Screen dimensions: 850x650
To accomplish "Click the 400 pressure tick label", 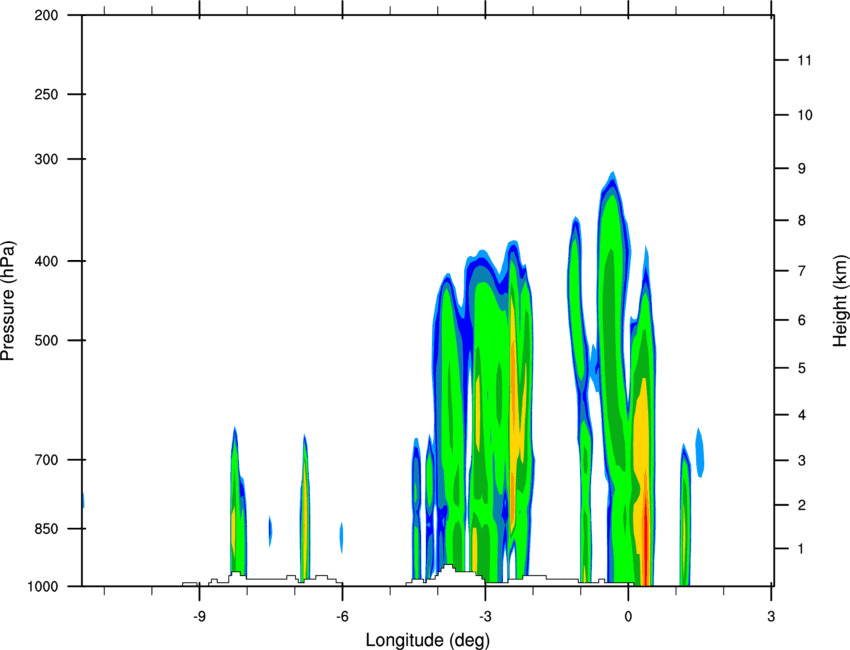I will [x=46, y=261].
